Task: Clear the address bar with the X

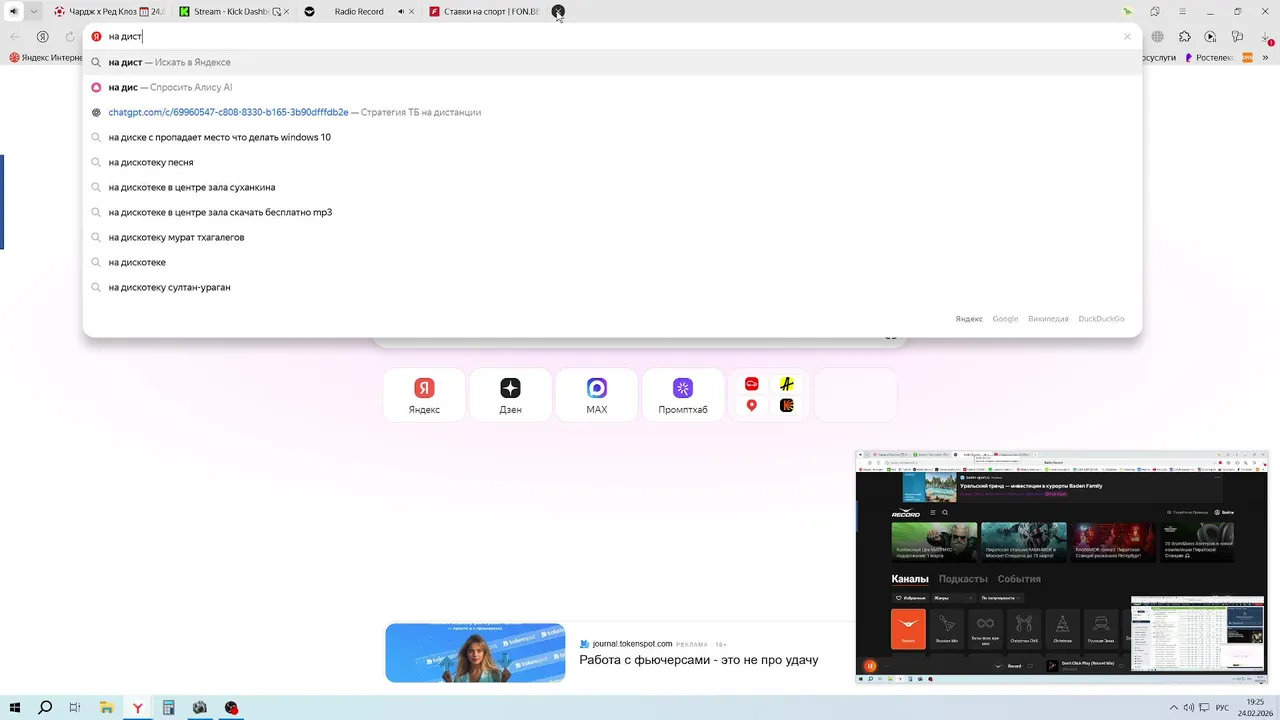Action: click(x=1127, y=36)
